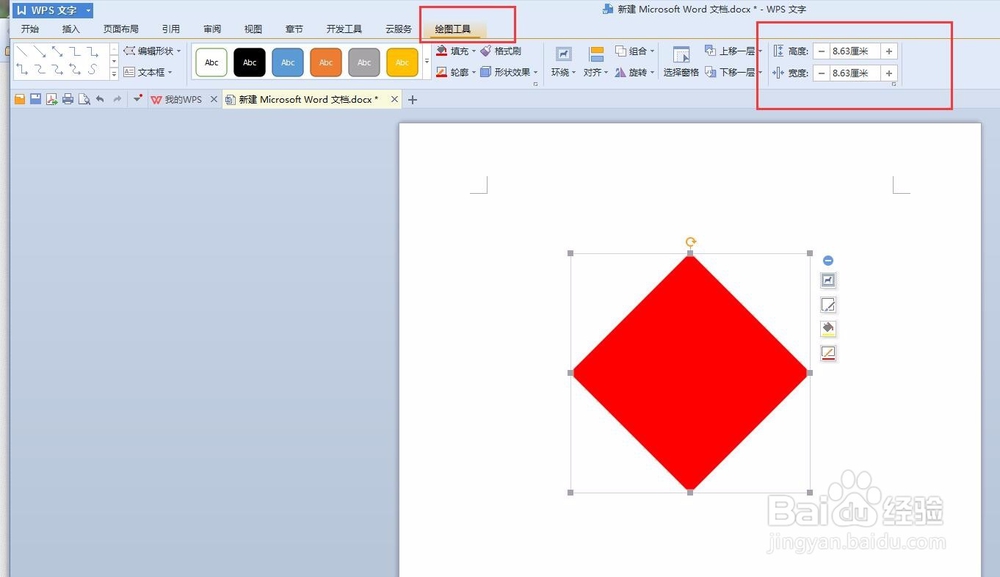Click the undo arrow icon
The height and width of the screenshot is (577, 1000).
tap(100, 99)
